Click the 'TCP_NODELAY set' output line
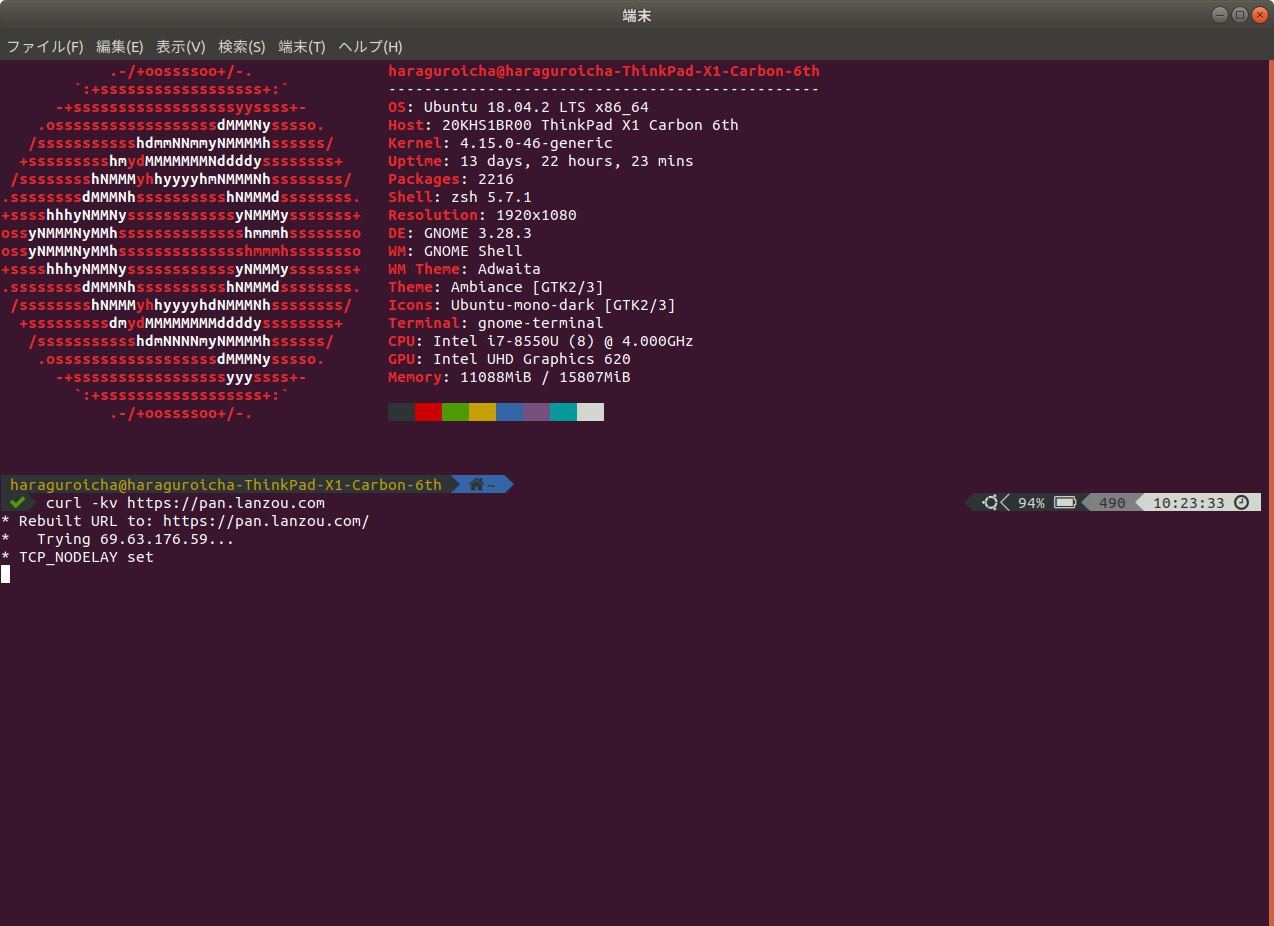 (x=78, y=557)
